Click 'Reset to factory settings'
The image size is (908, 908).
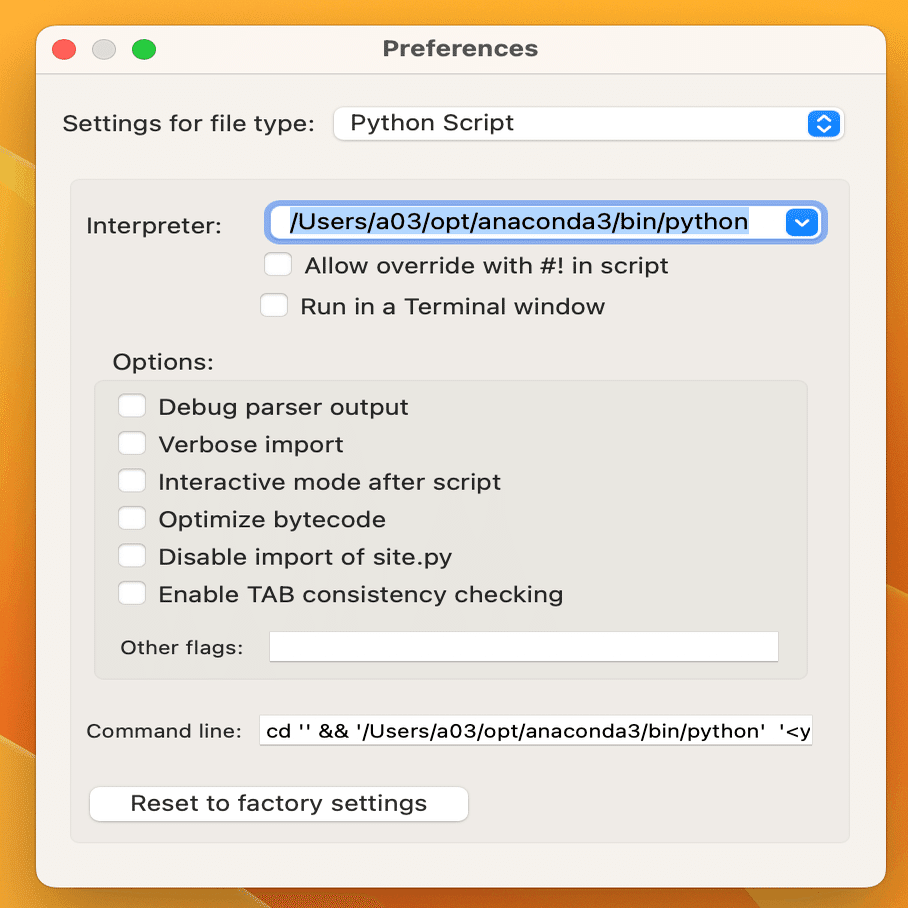pyautogui.click(x=278, y=804)
